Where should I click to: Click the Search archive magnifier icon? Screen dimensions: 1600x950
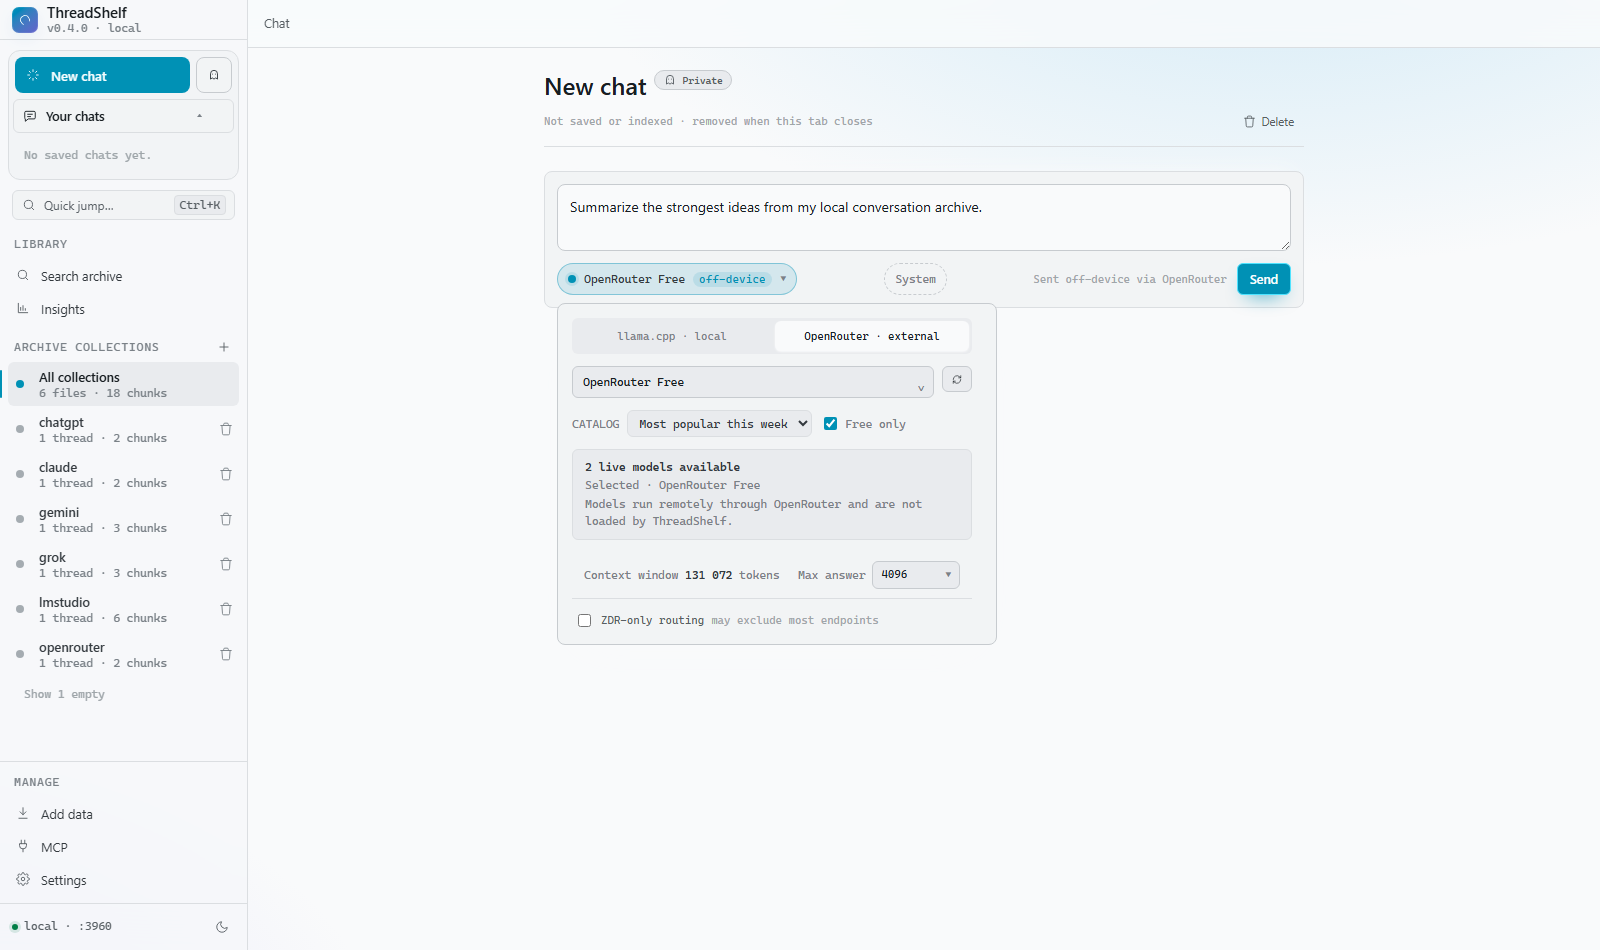(23, 275)
